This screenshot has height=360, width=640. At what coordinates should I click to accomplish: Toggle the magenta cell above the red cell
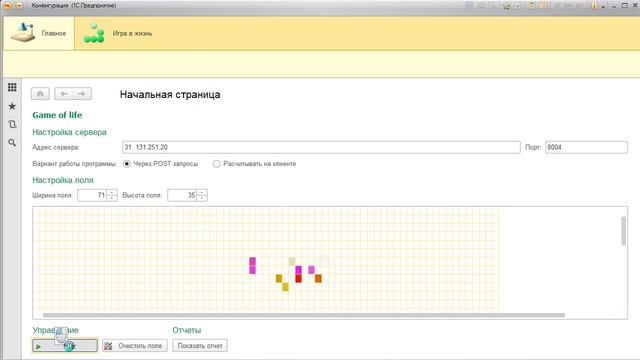click(298, 270)
